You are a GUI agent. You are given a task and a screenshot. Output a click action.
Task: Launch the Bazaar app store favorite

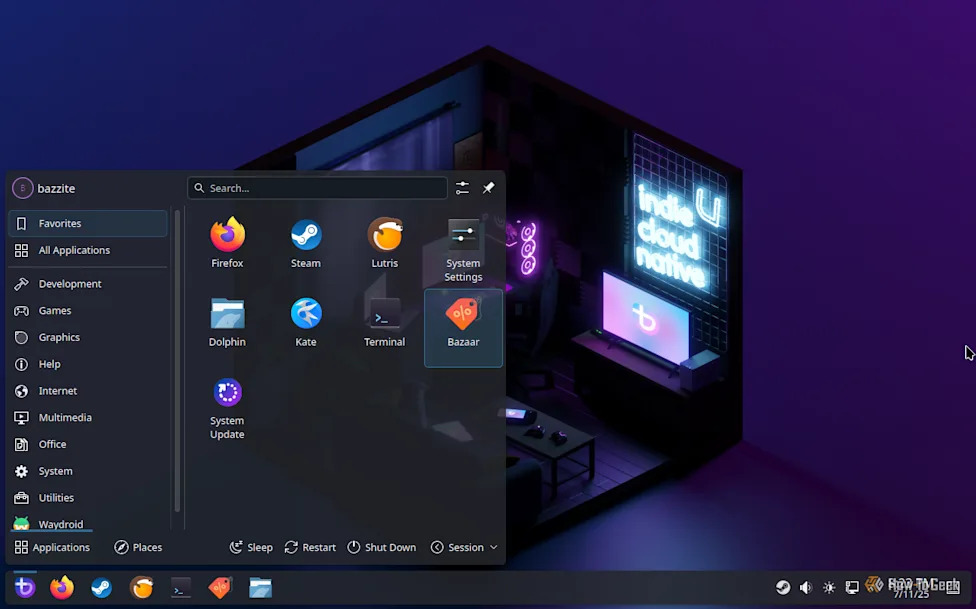tap(463, 328)
